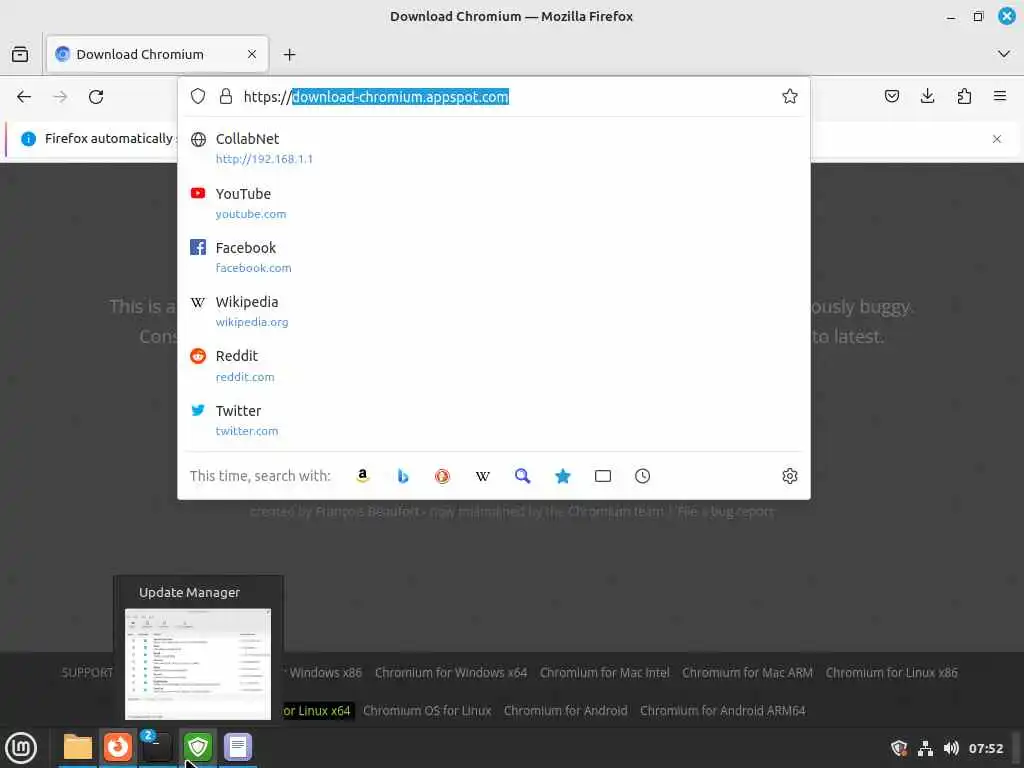The image size is (1024, 768).
Task: Click the Firefox View icon
Action: click(20, 54)
